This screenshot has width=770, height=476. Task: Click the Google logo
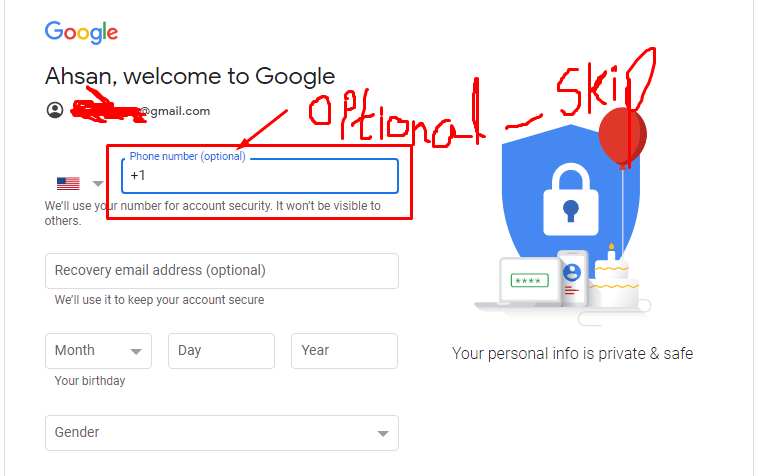point(82,32)
